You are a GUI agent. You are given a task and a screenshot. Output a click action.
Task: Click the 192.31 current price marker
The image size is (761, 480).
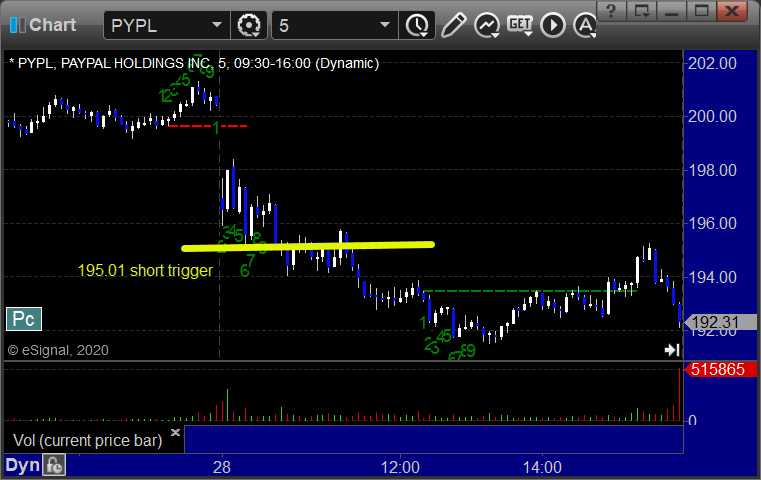pyautogui.click(x=720, y=322)
